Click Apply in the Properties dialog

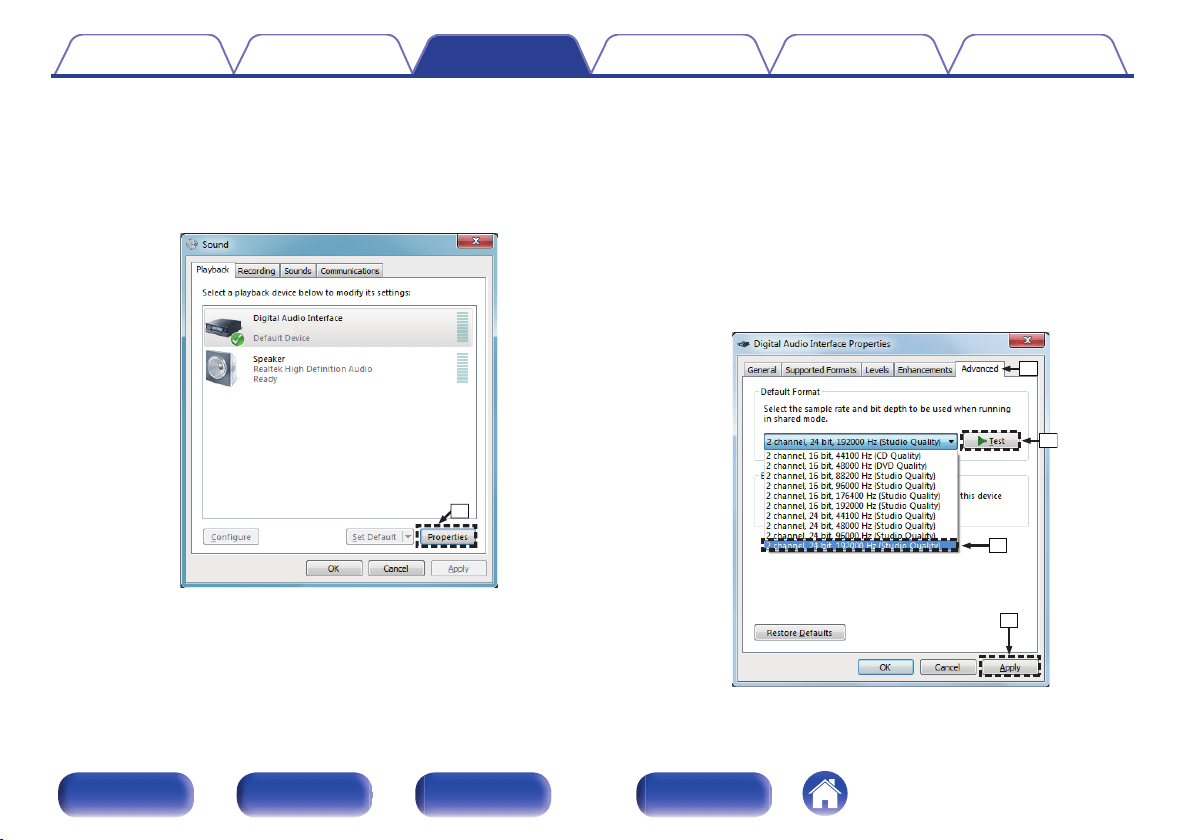(1010, 667)
